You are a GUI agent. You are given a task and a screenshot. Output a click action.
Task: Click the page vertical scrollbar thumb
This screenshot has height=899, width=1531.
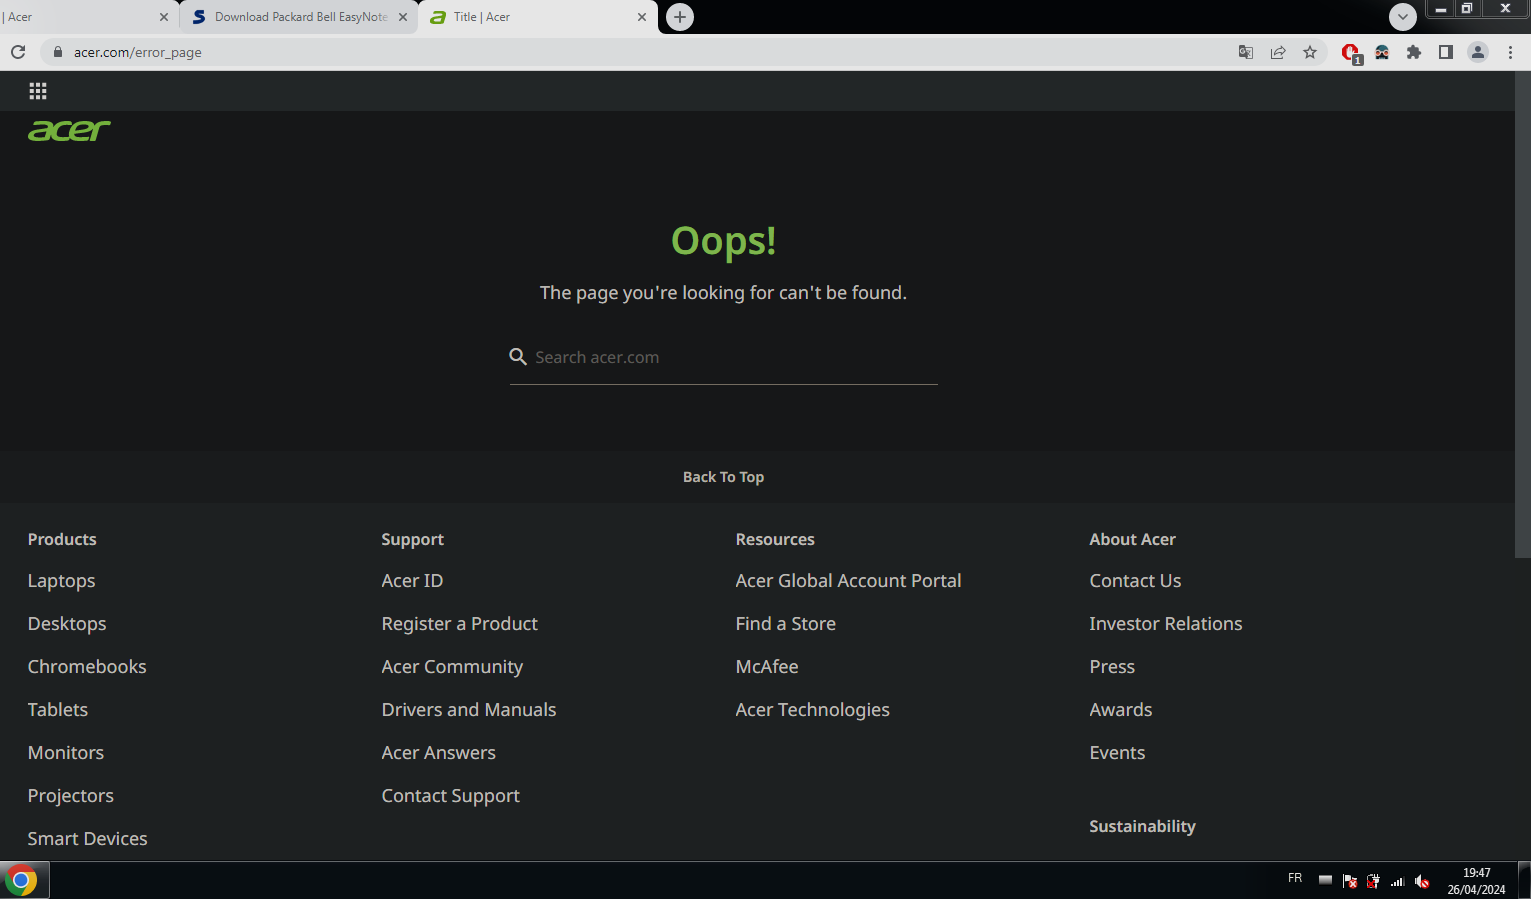click(x=1523, y=315)
